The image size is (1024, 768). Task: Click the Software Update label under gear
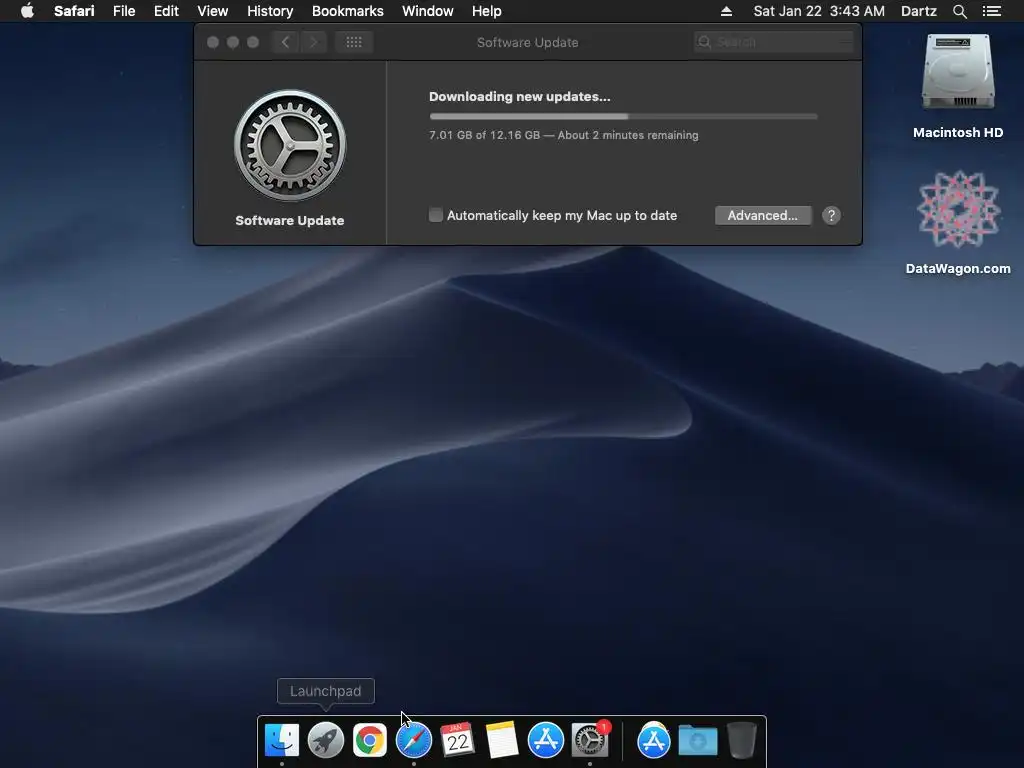pyautogui.click(x=289, y=220)
